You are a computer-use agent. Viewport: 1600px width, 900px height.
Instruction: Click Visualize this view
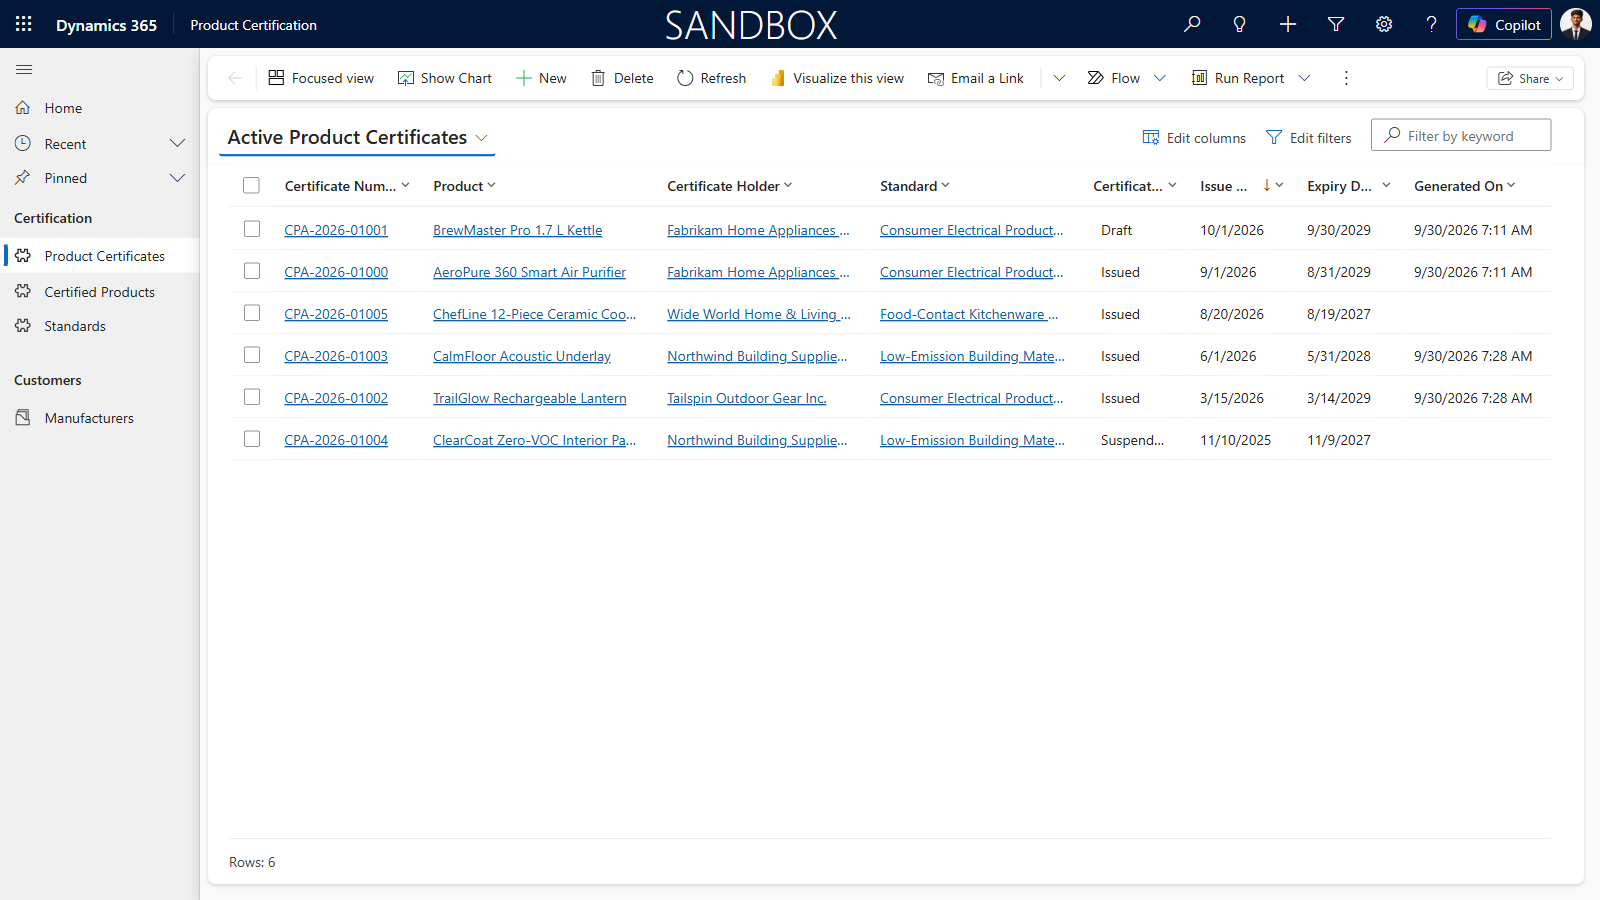coord(837,78)
